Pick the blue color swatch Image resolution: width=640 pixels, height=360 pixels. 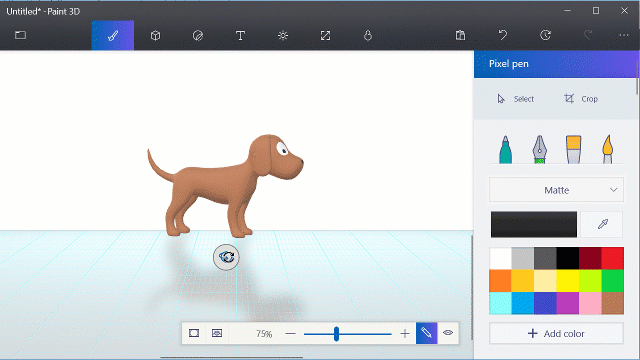coord(523,303)
